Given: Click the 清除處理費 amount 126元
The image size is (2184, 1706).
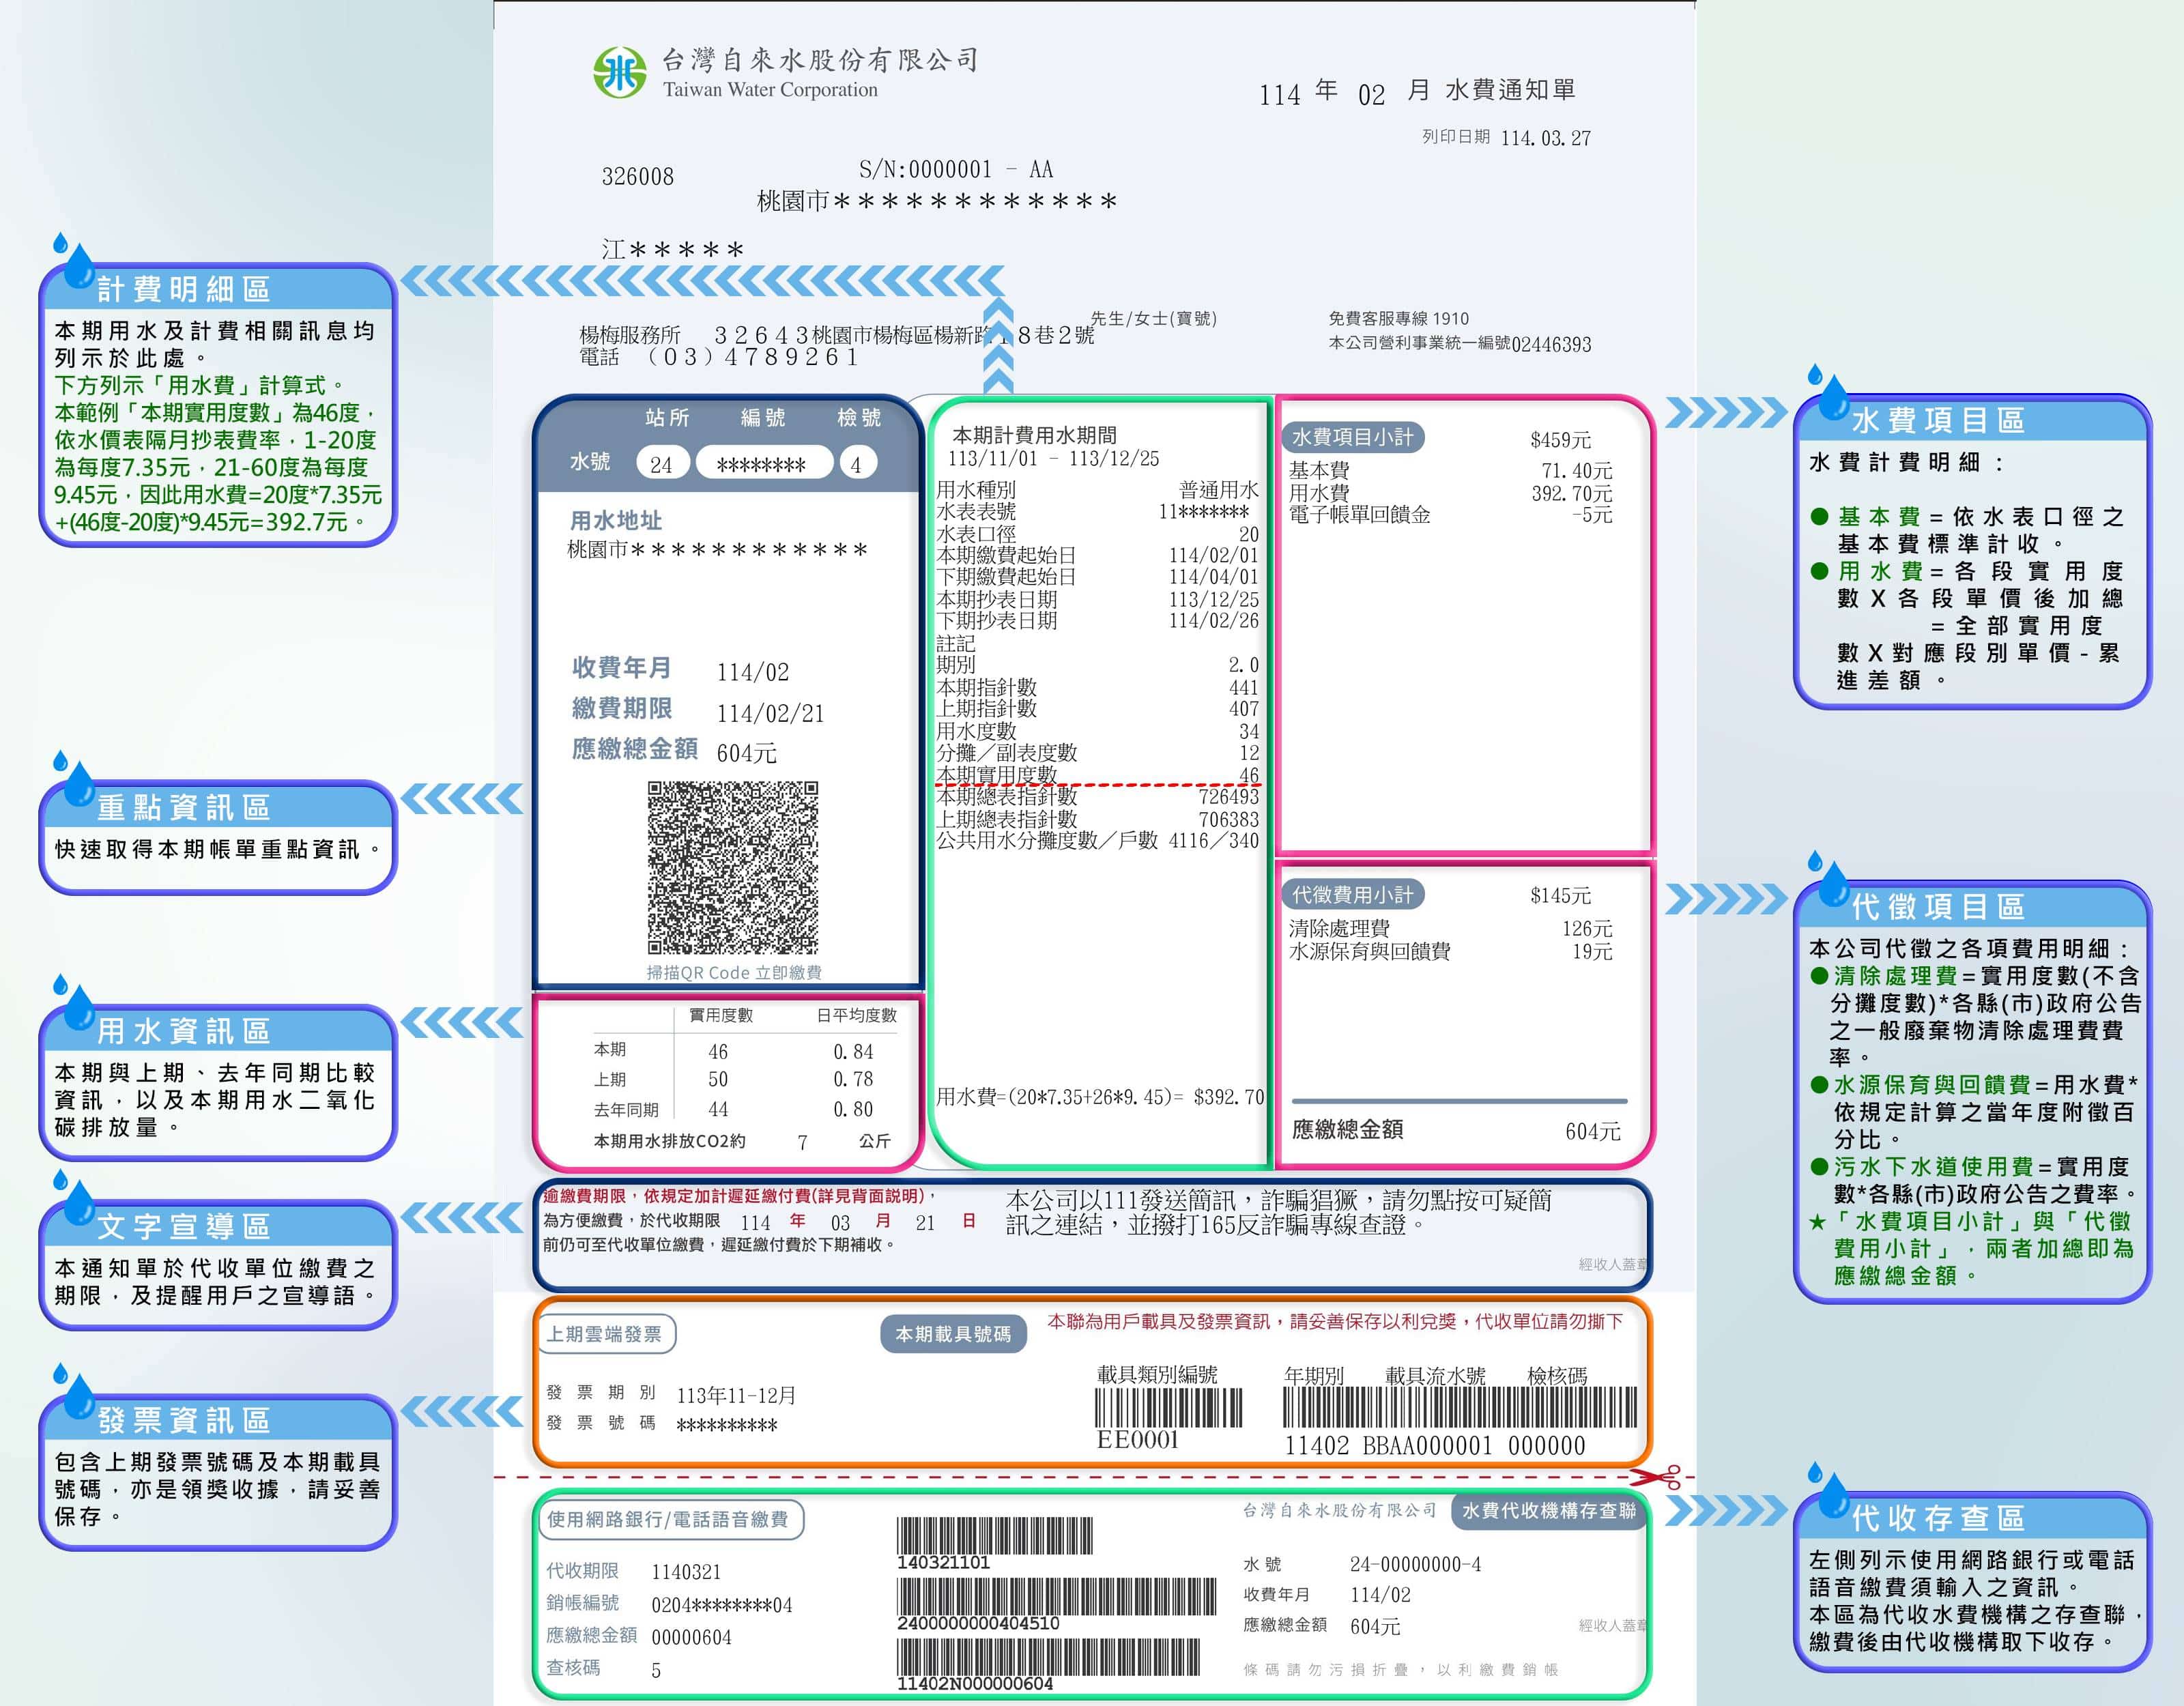Looking at the screenshot, I should click(1587, 928).
